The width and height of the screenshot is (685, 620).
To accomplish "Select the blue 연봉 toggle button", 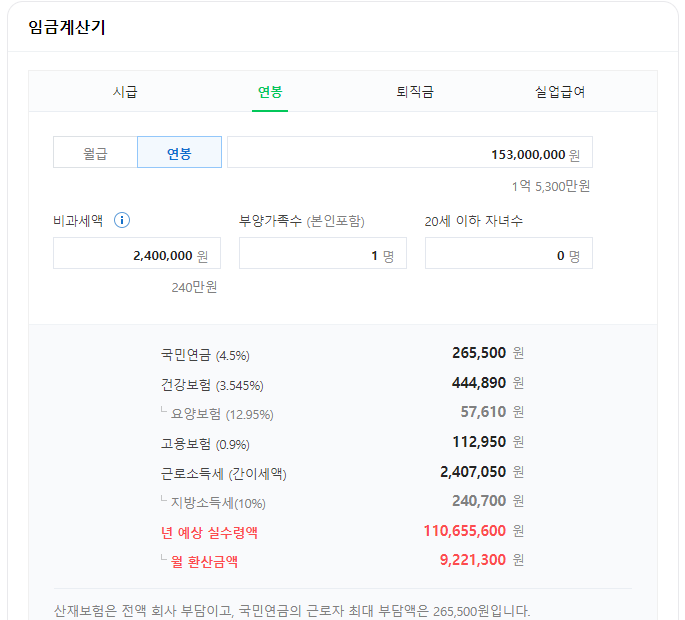I will coord(180,152).
